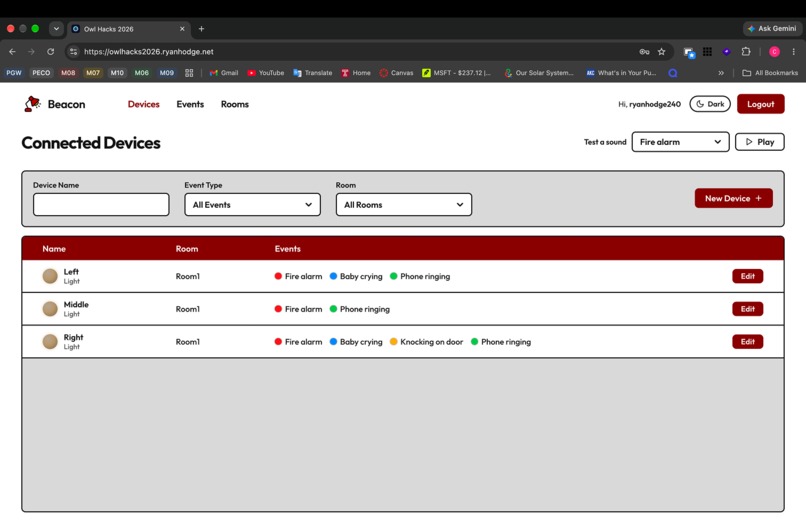806x523 pixels.
Task: Click the Middle device color circle
Action: pyautogui.click(x=50, y=309)
